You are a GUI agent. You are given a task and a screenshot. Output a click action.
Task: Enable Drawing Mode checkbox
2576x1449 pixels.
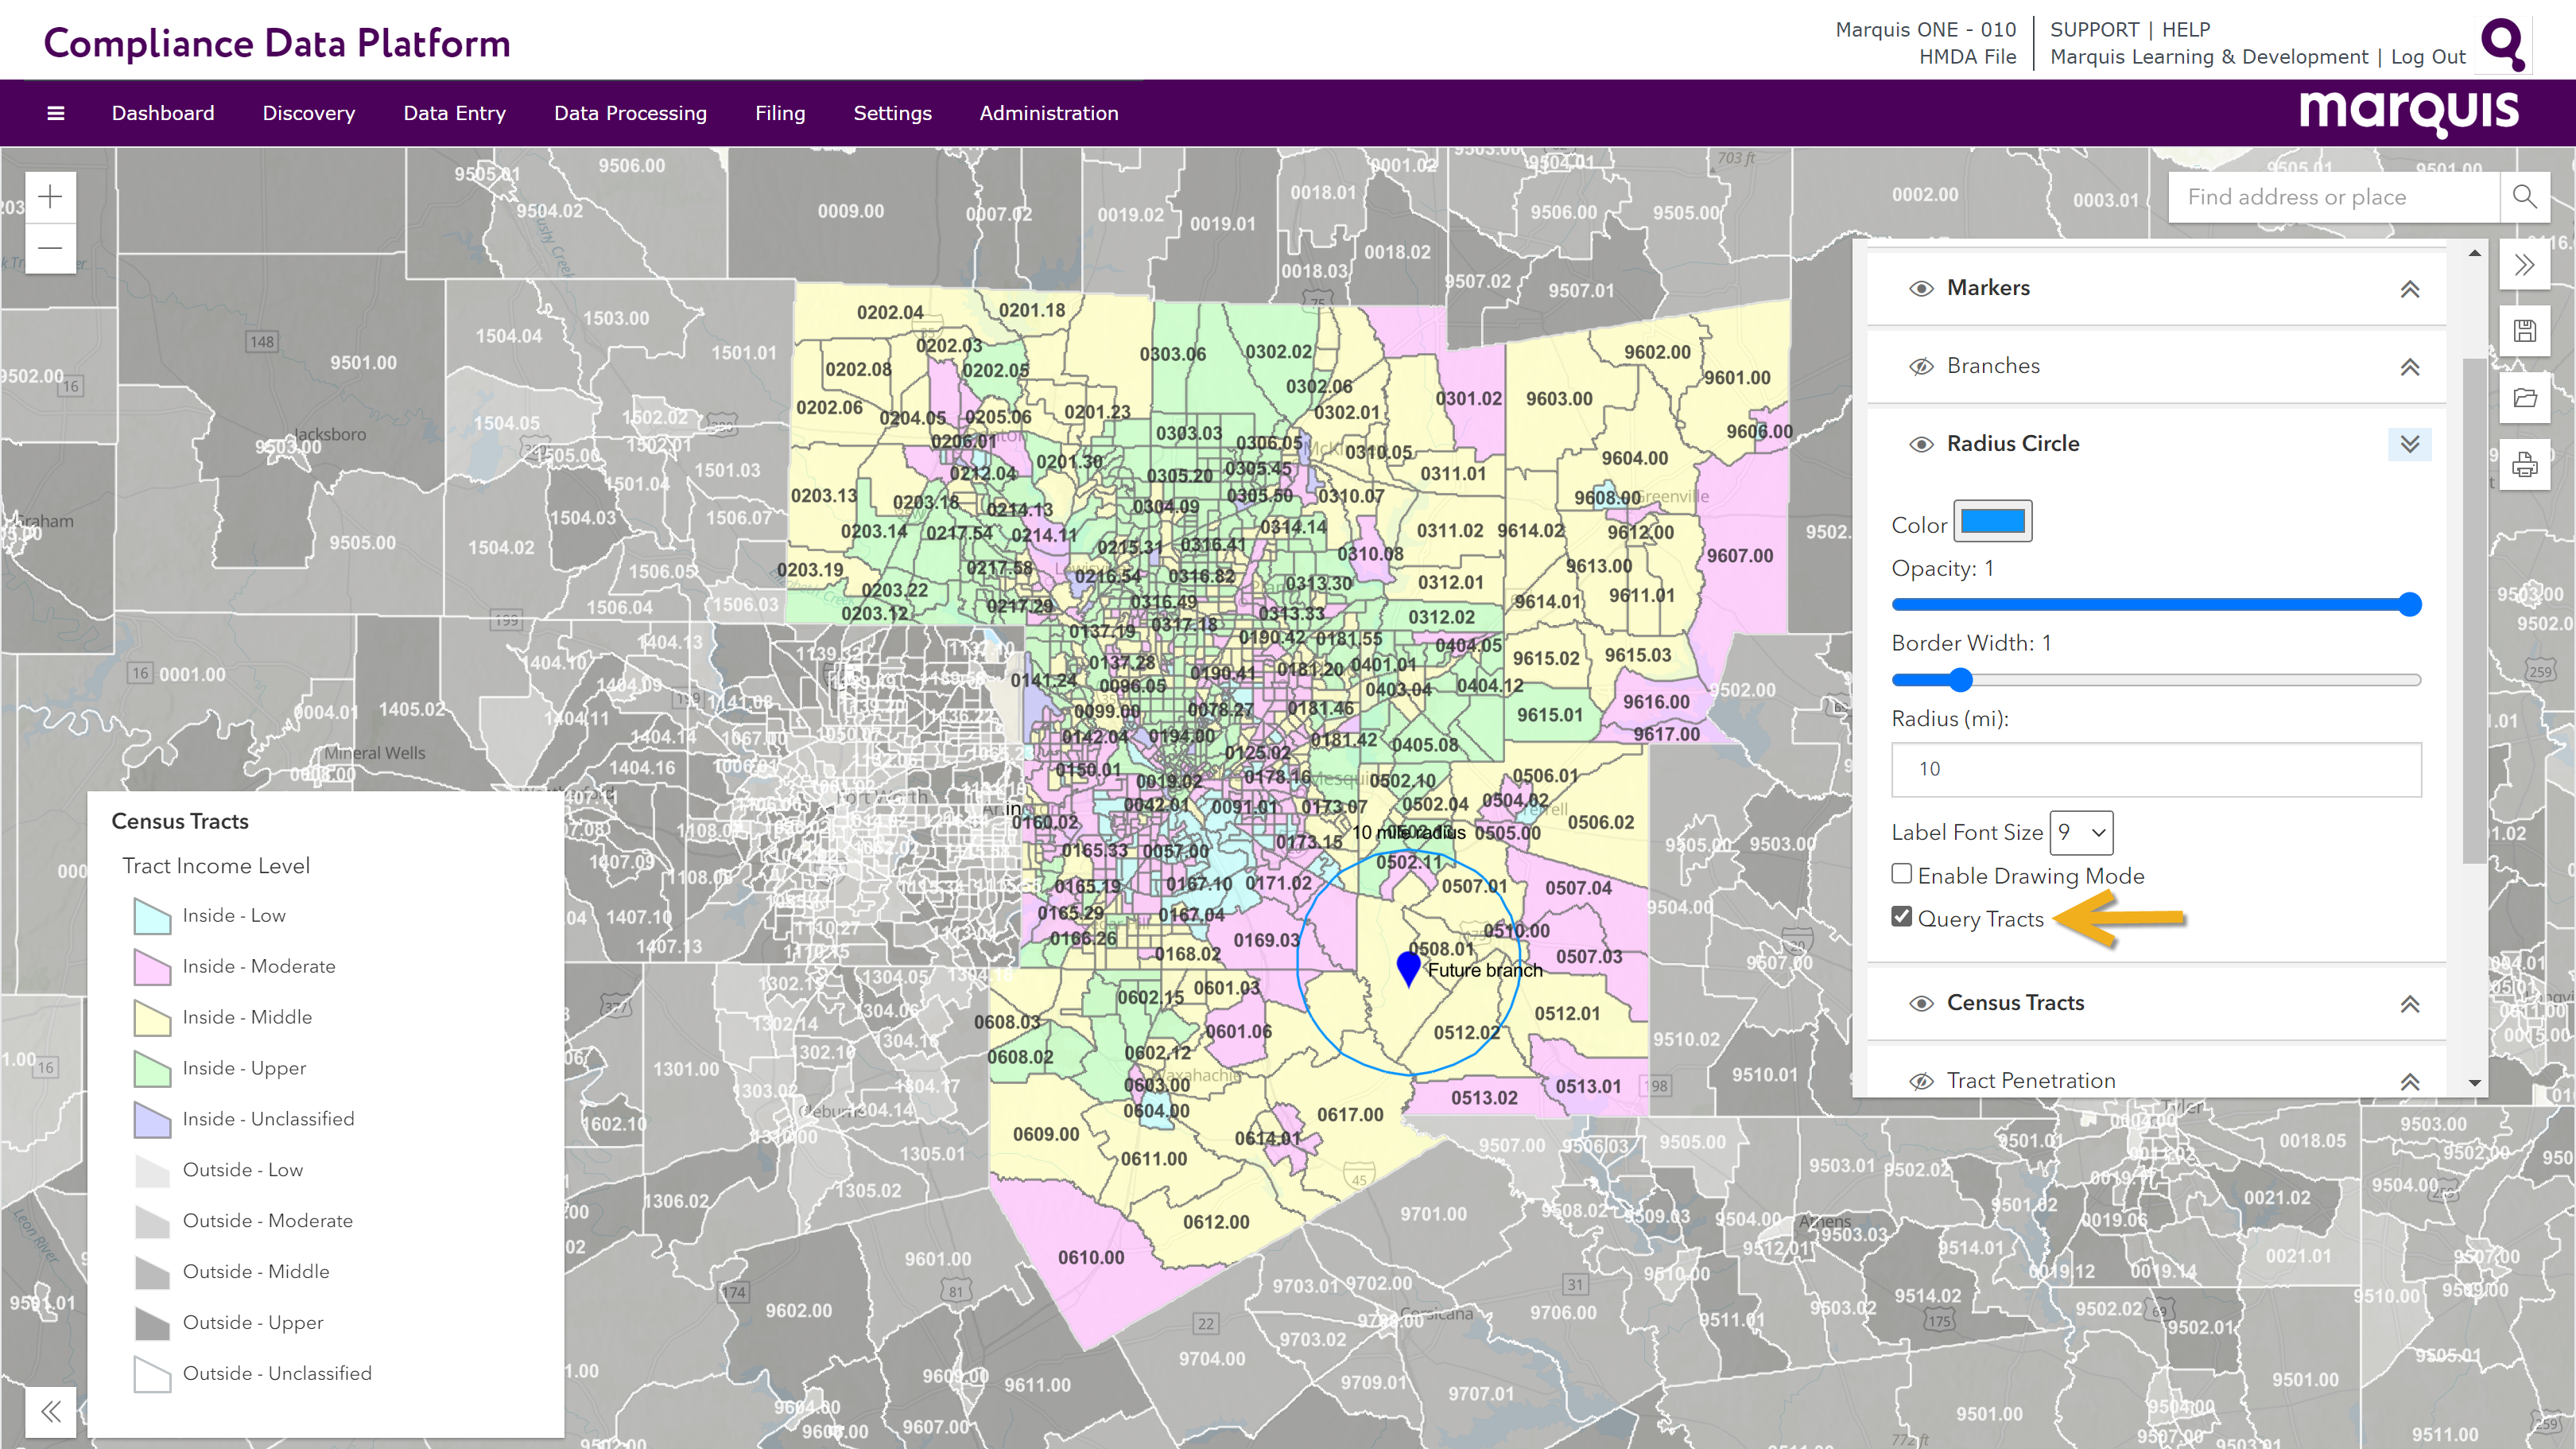tap(1902, 874)
